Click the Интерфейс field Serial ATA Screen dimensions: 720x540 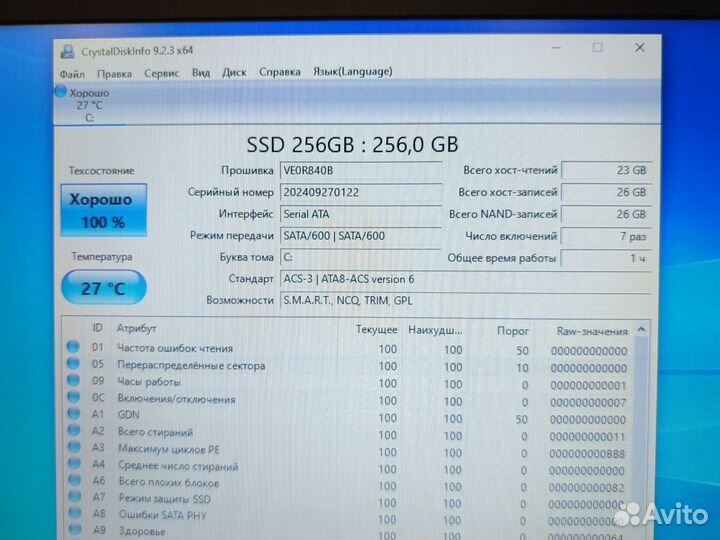[x=361, y=214]
